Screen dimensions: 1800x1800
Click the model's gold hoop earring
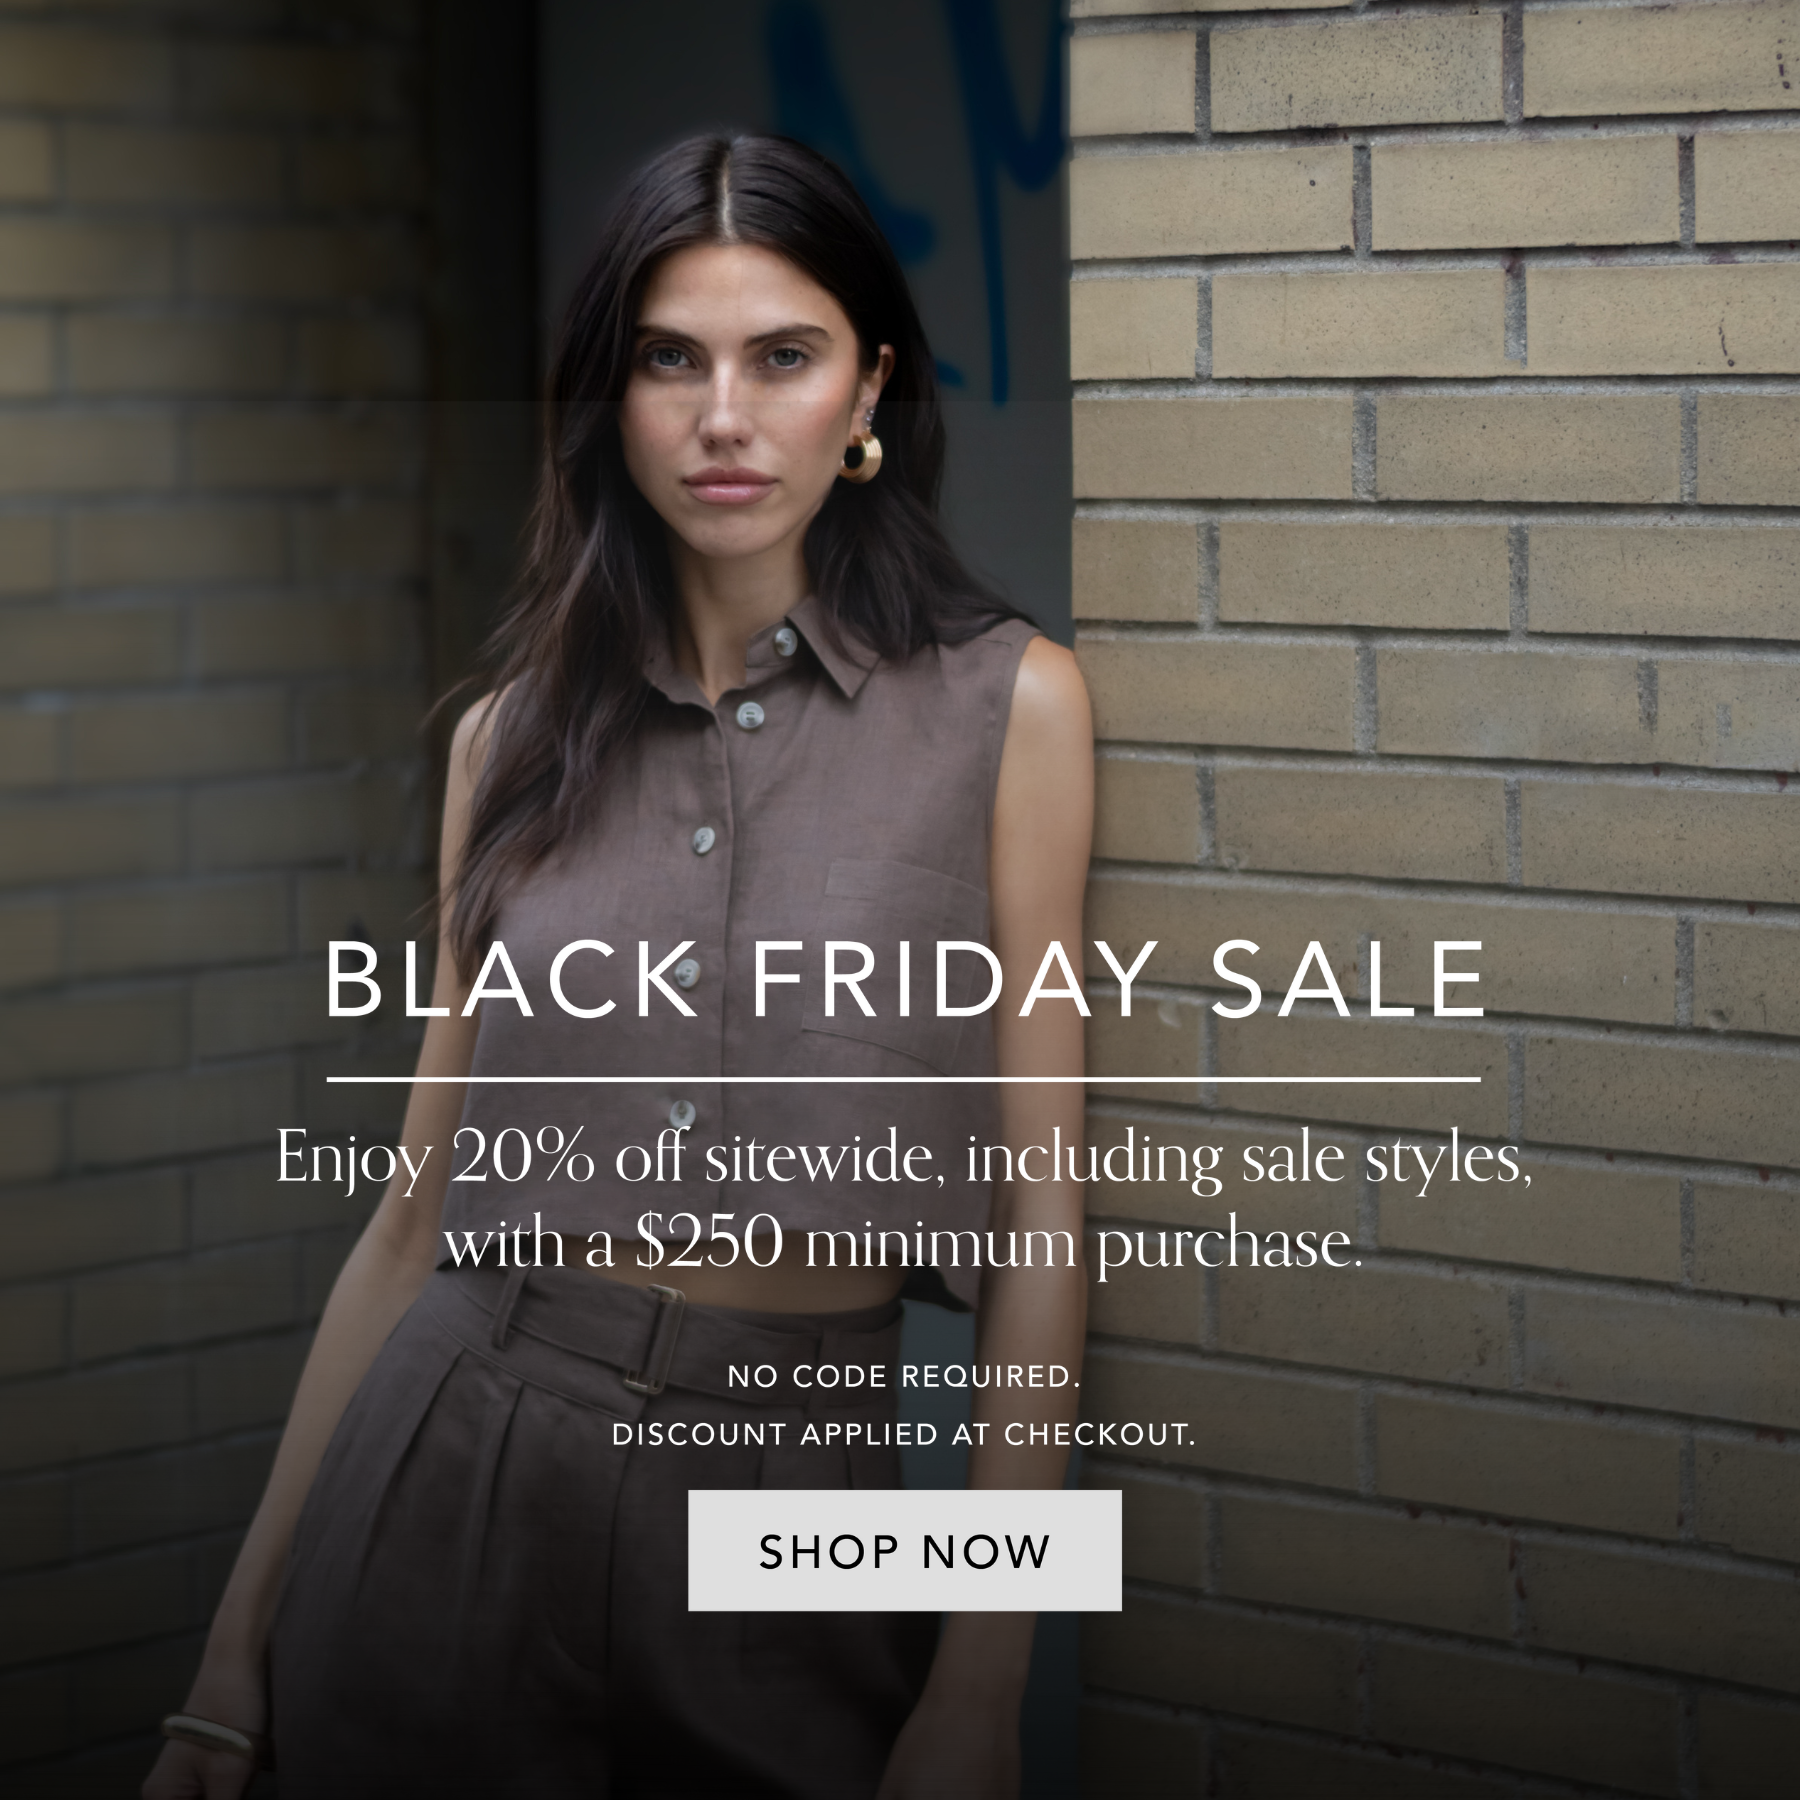click(x=860, y=457)
